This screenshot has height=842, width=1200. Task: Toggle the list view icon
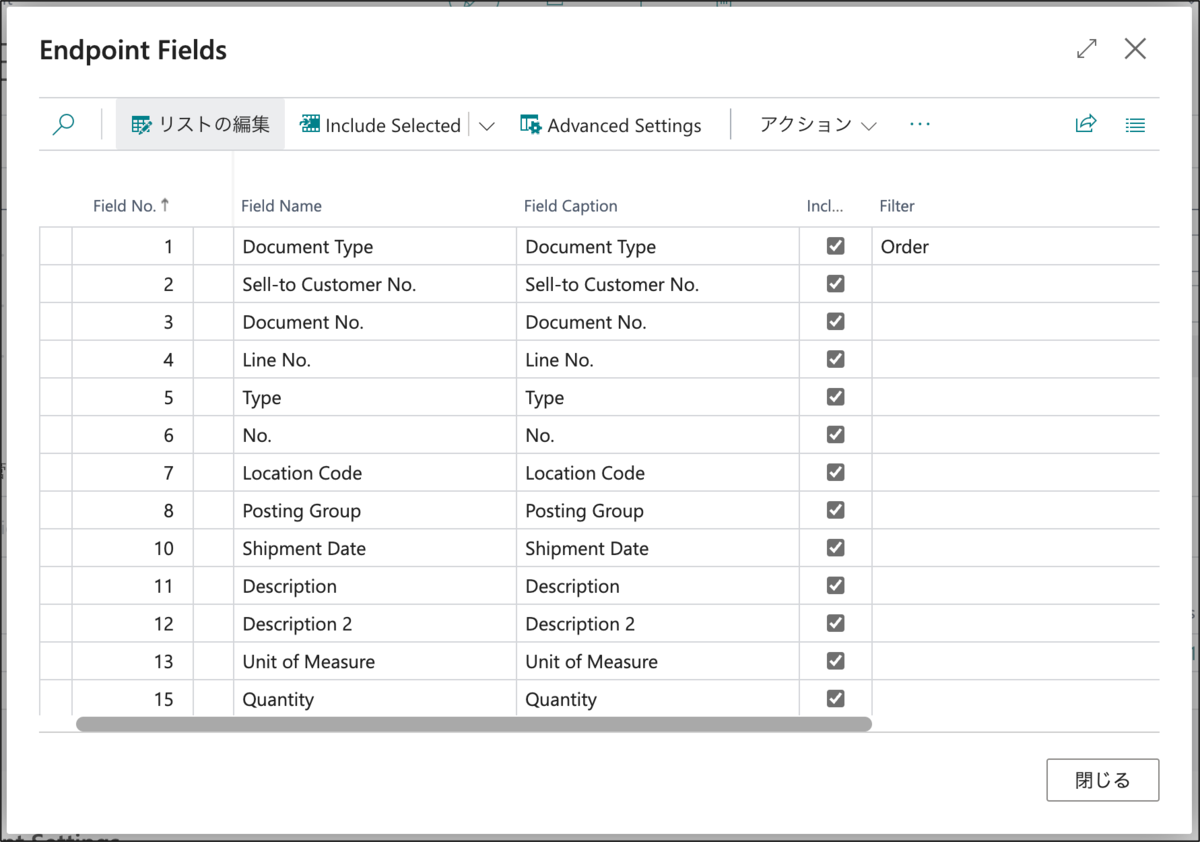(1135, 125)
